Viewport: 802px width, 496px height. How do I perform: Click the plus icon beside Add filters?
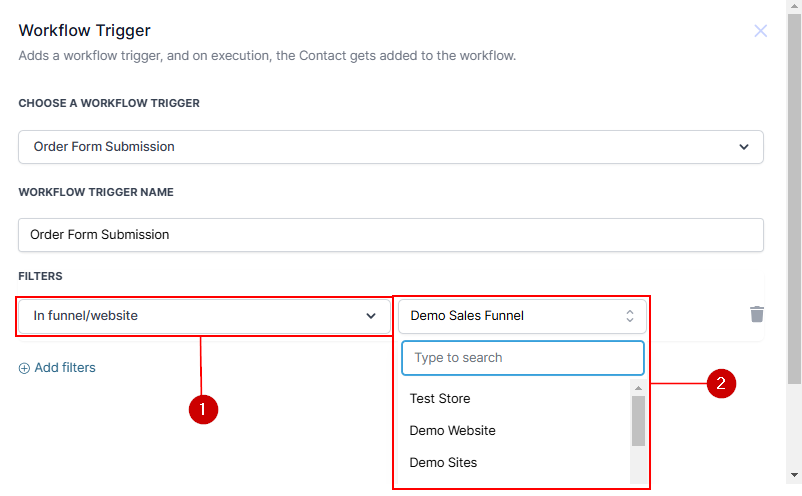[24, 368]
